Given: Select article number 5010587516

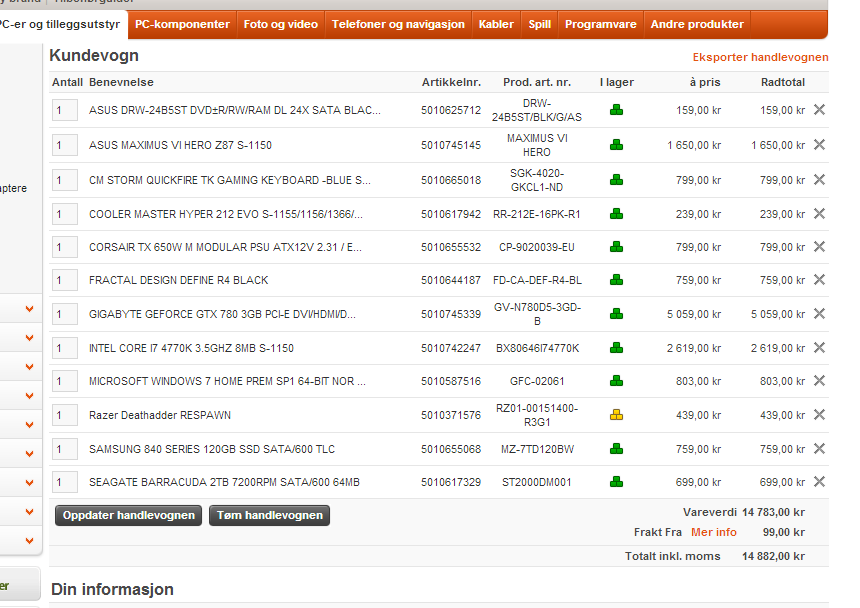Looking at the screenshot, I should (451, 381).
